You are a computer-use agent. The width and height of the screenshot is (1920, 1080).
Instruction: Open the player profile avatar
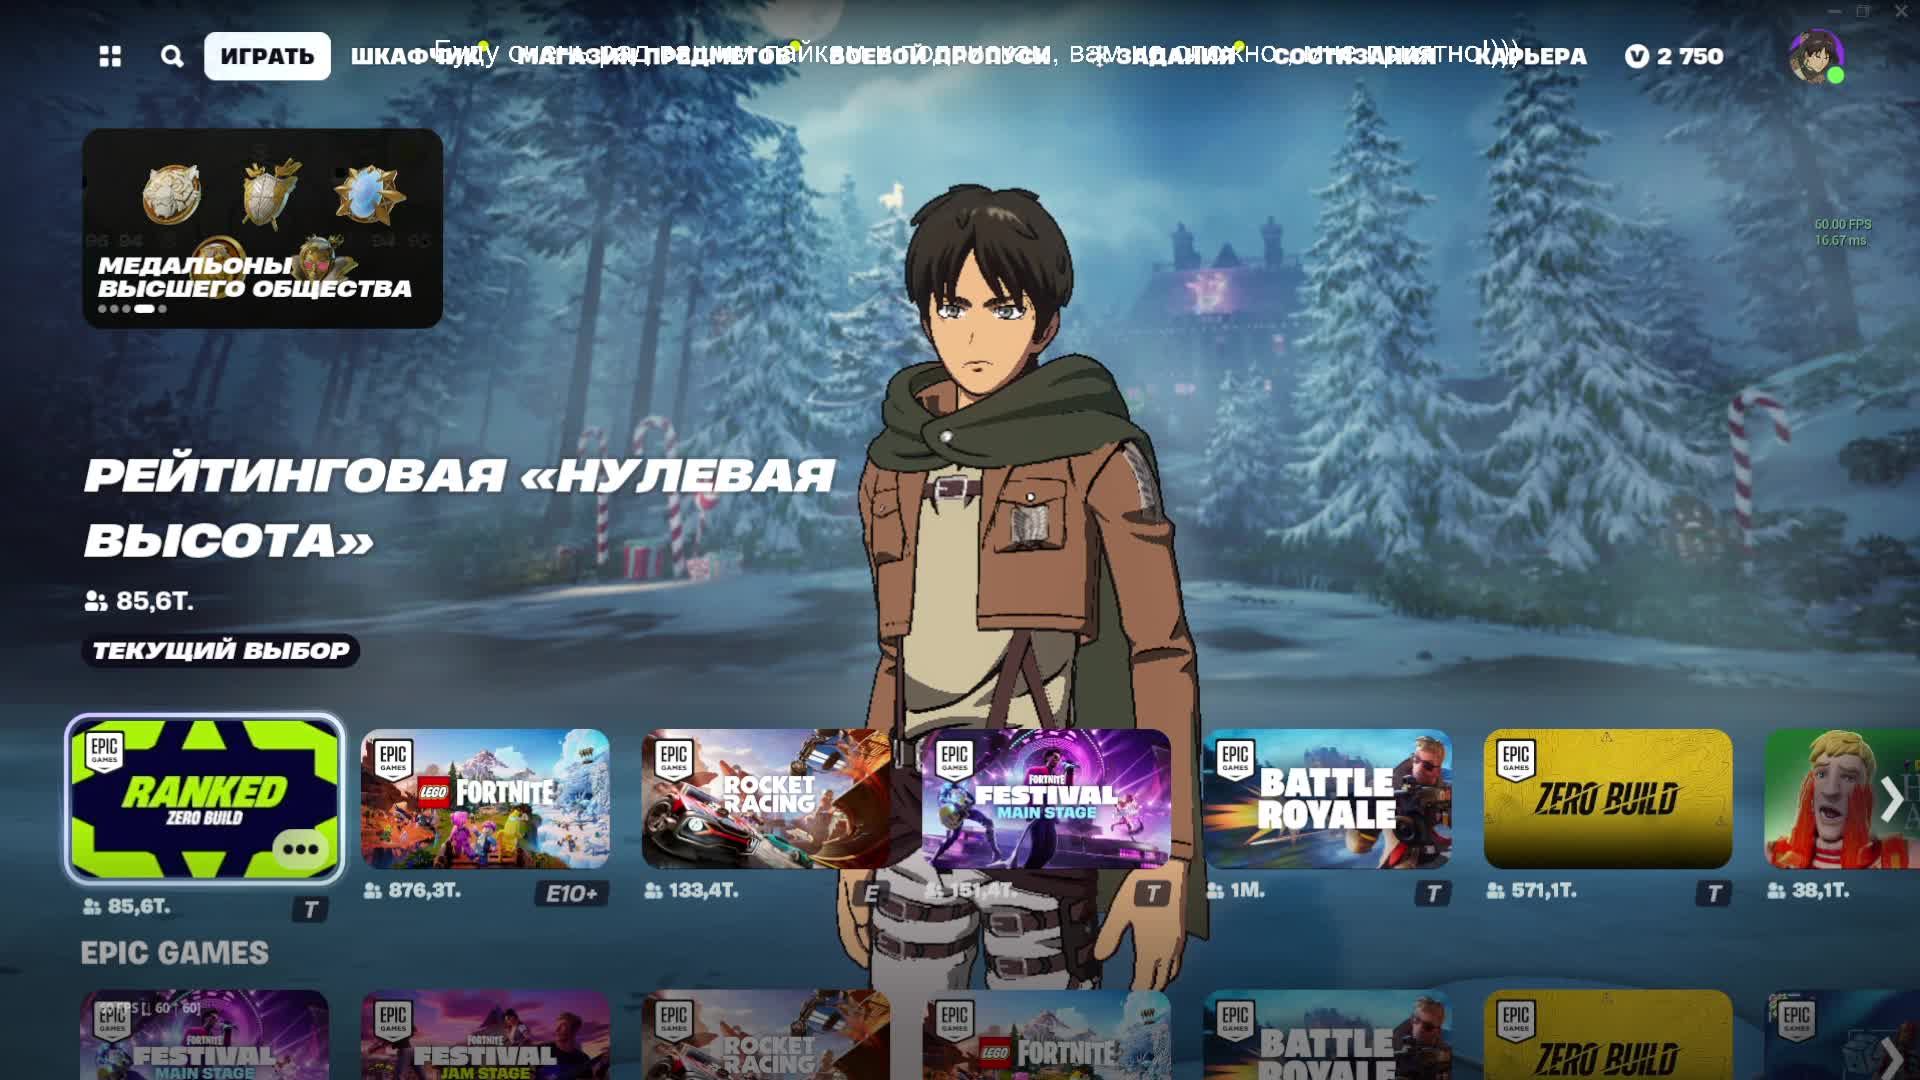click(1814, 56)
